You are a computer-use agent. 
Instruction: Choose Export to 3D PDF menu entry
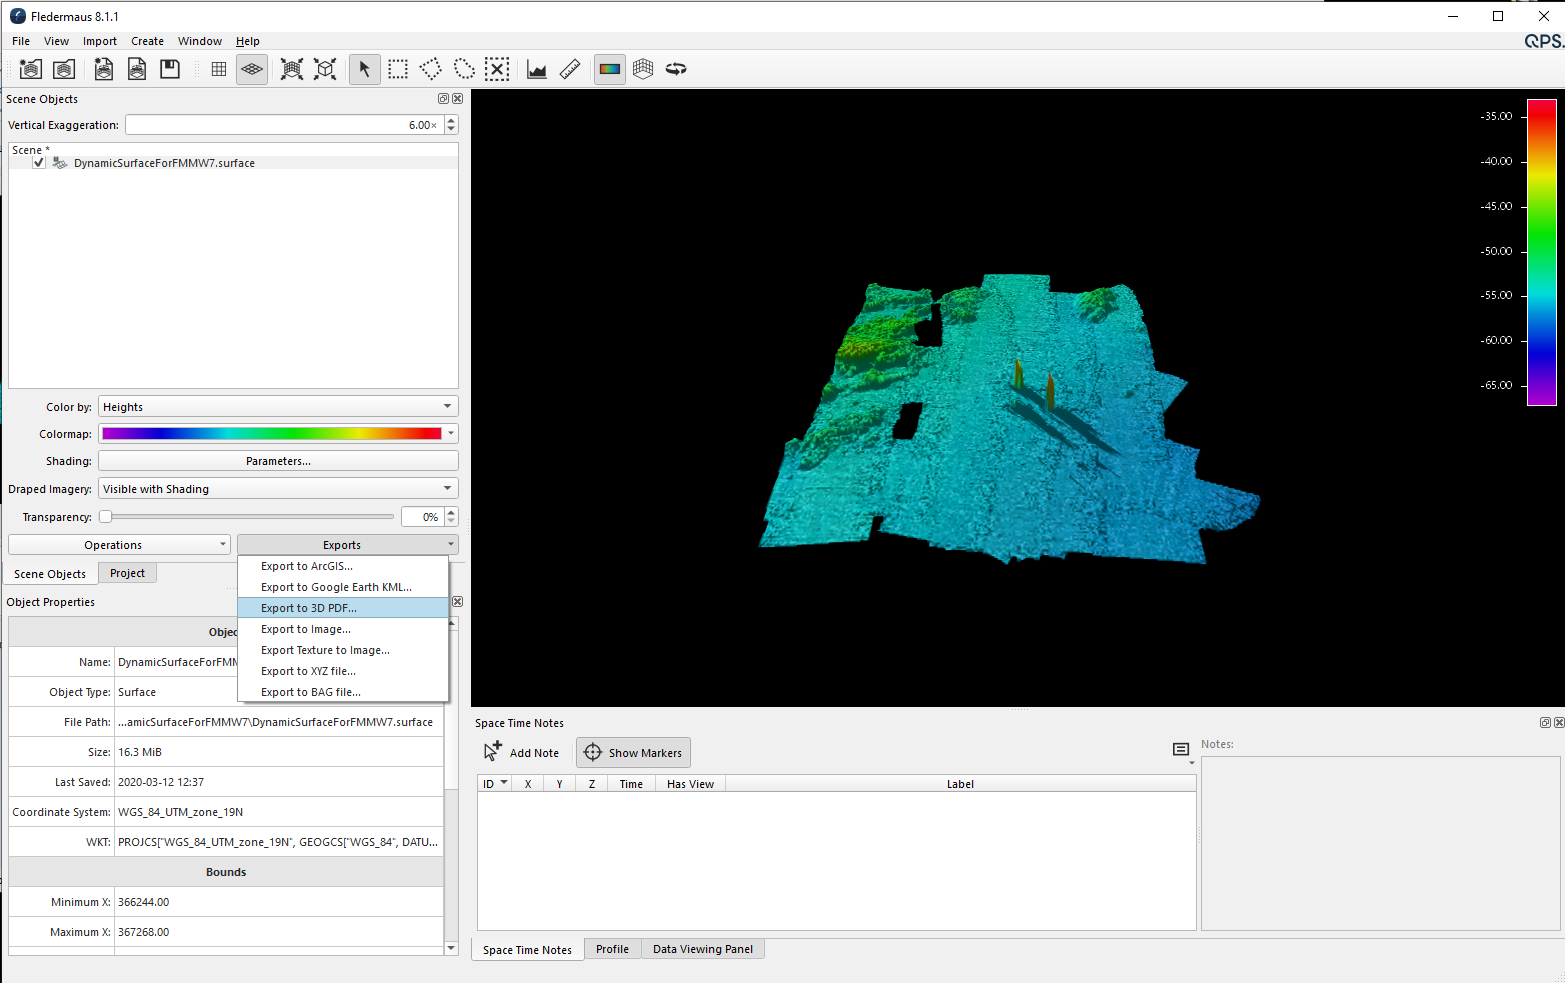coord(309,608)
